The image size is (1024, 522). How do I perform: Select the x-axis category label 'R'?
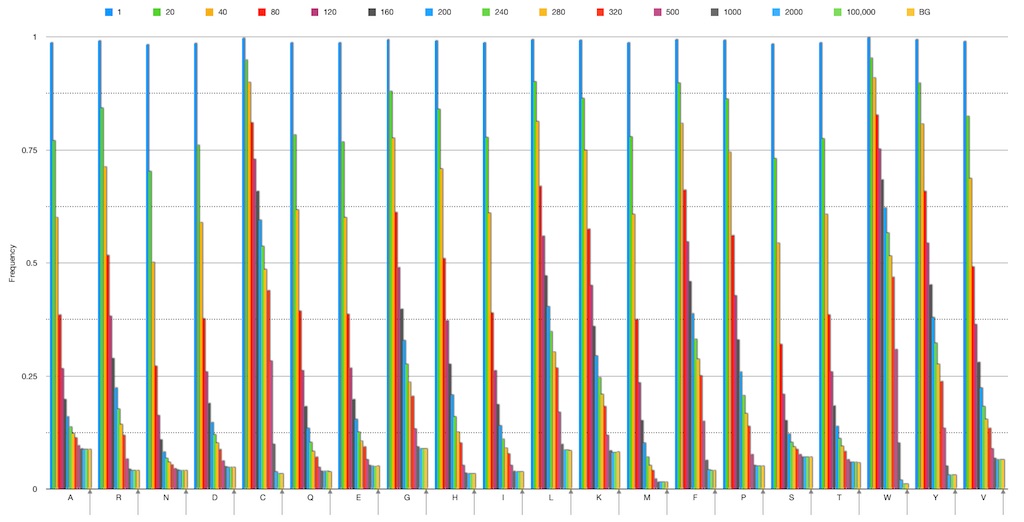(118, 498)
